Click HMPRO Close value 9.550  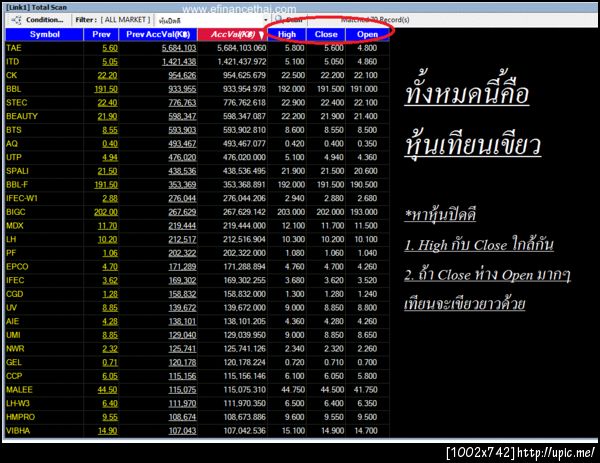click(x=334, y=417)
